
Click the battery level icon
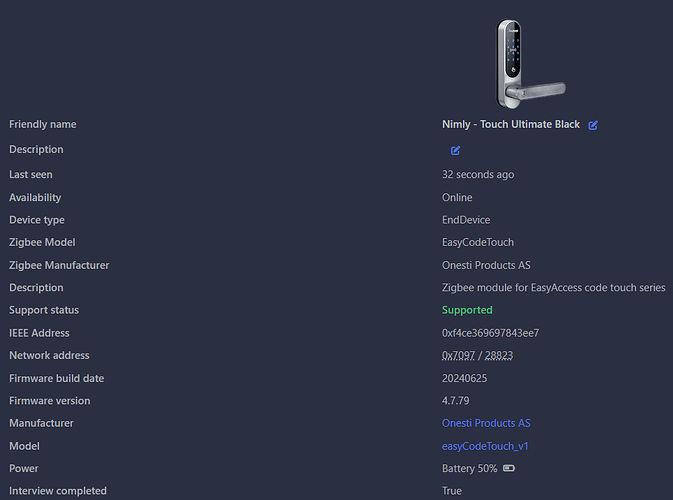(x=509, y=468)
